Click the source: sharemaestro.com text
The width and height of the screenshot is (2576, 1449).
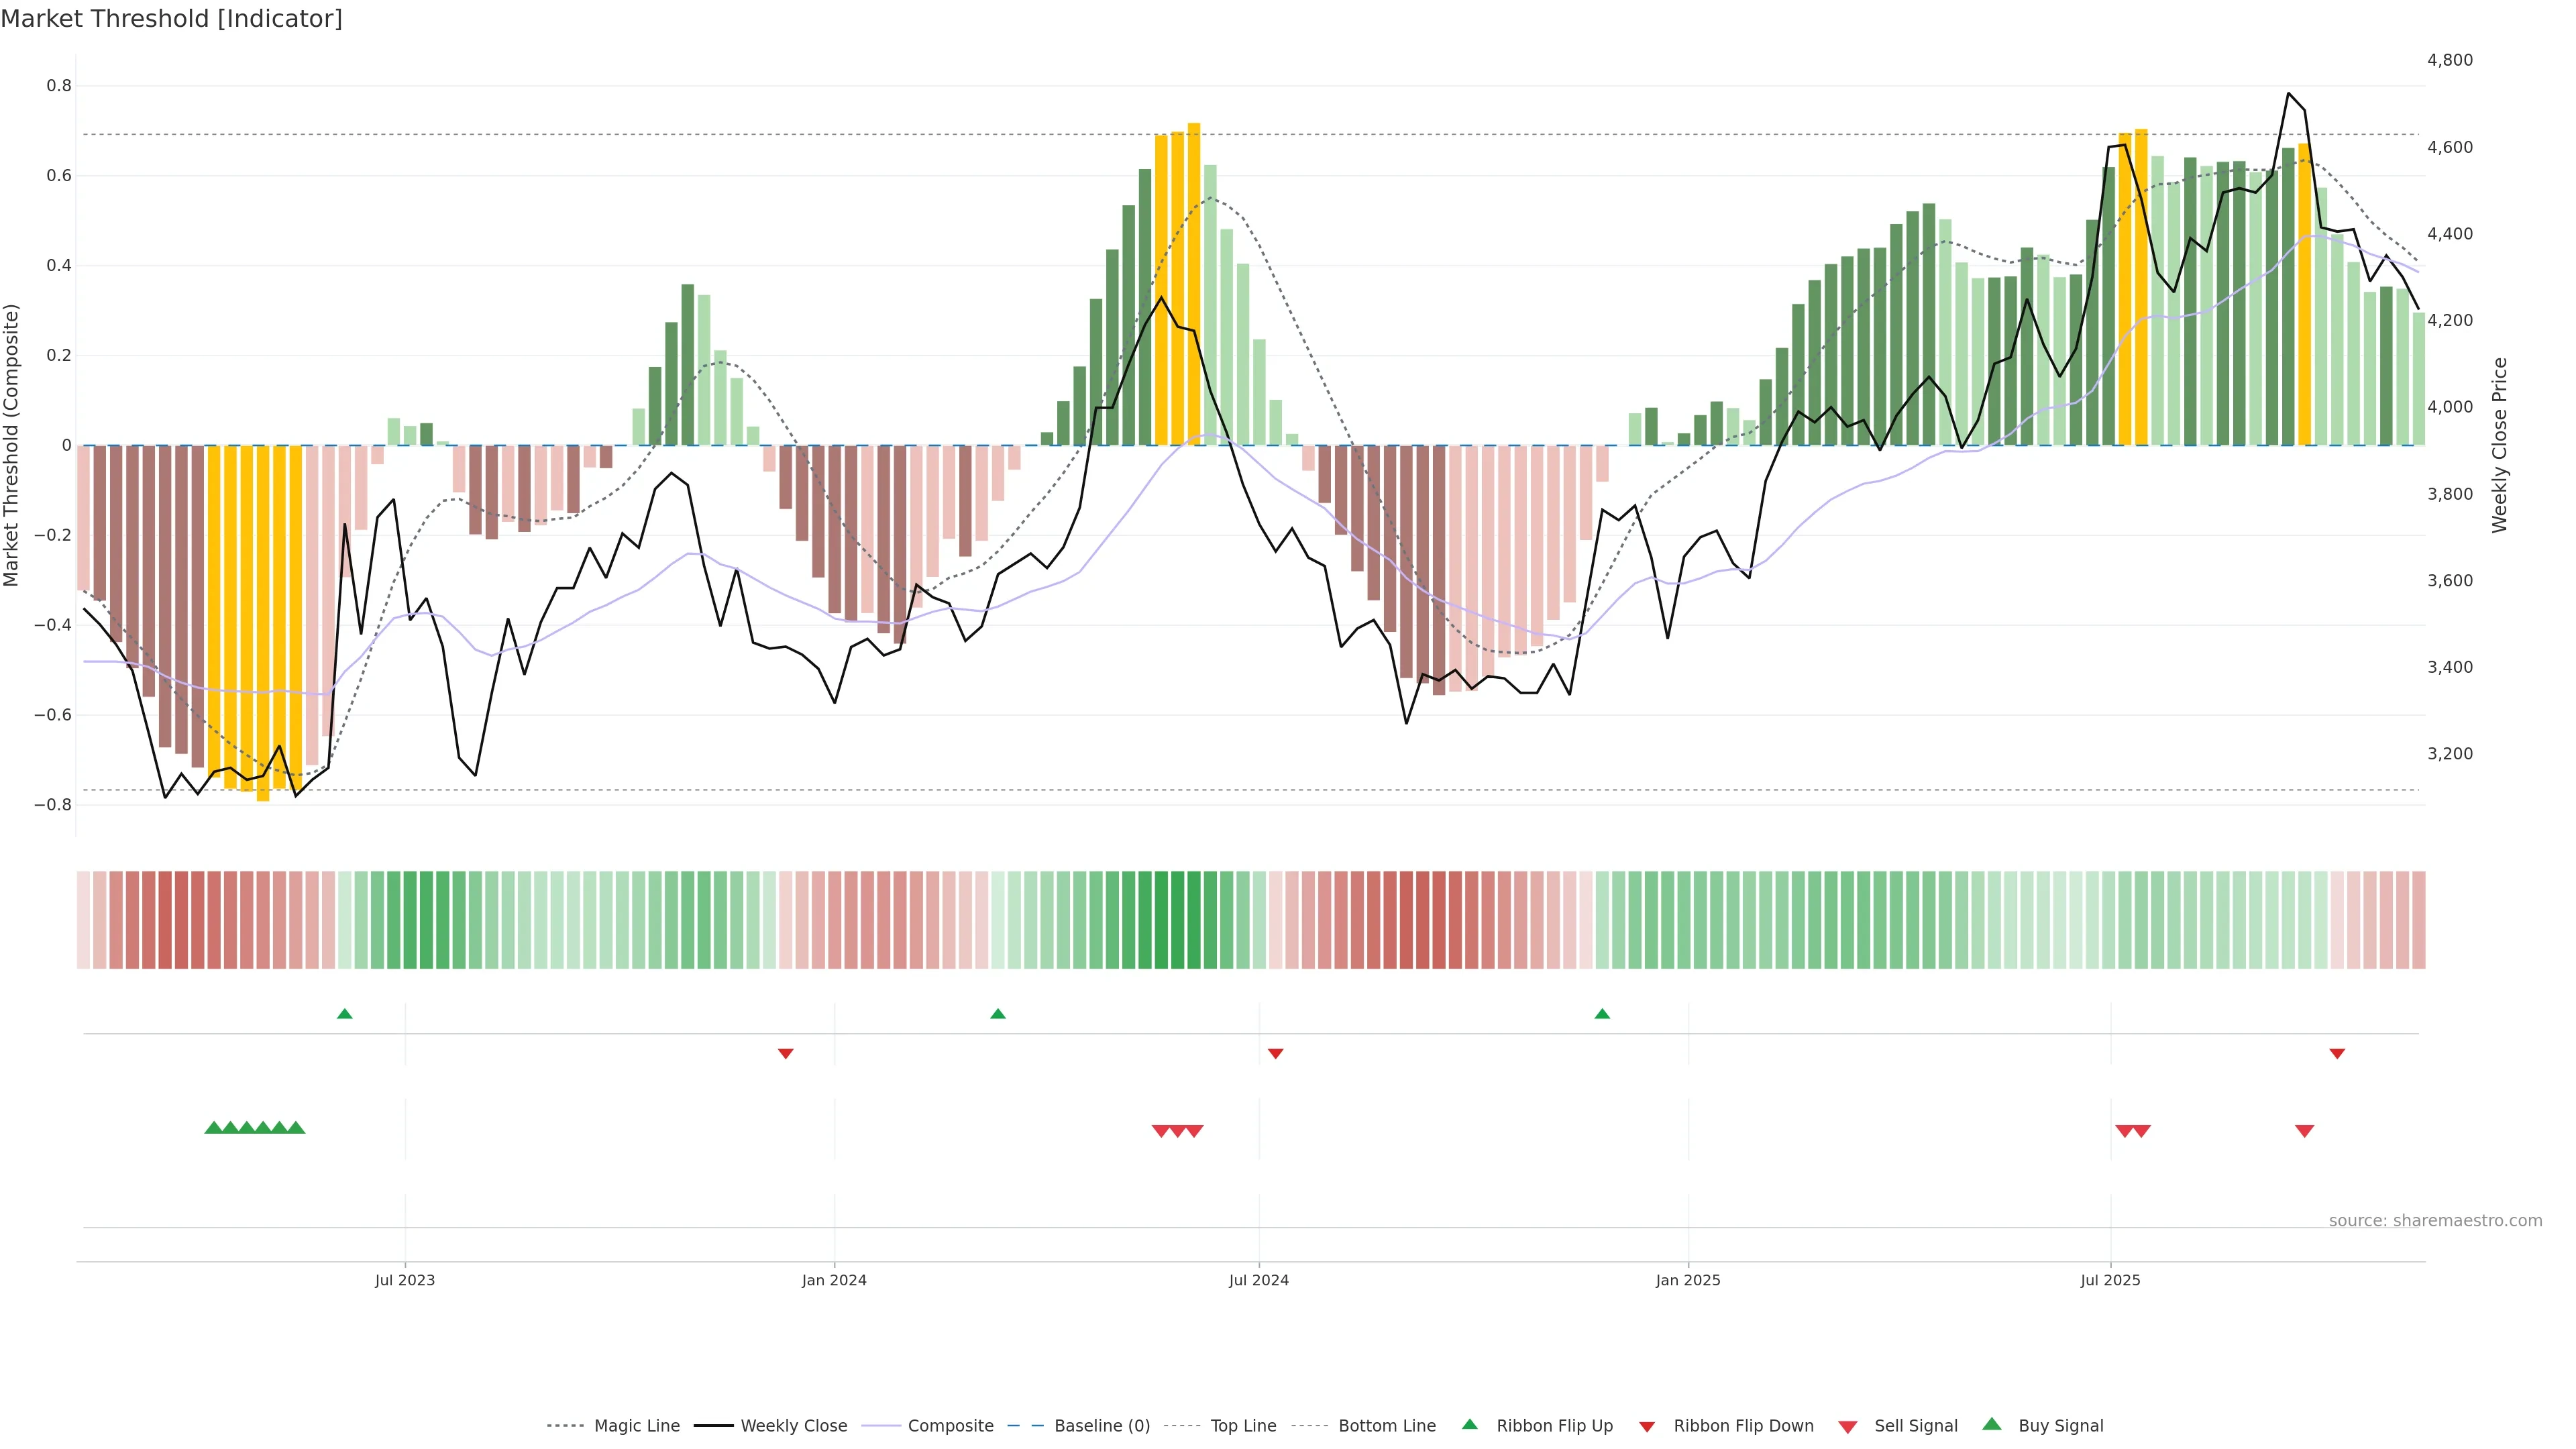pos(2435,1220)
